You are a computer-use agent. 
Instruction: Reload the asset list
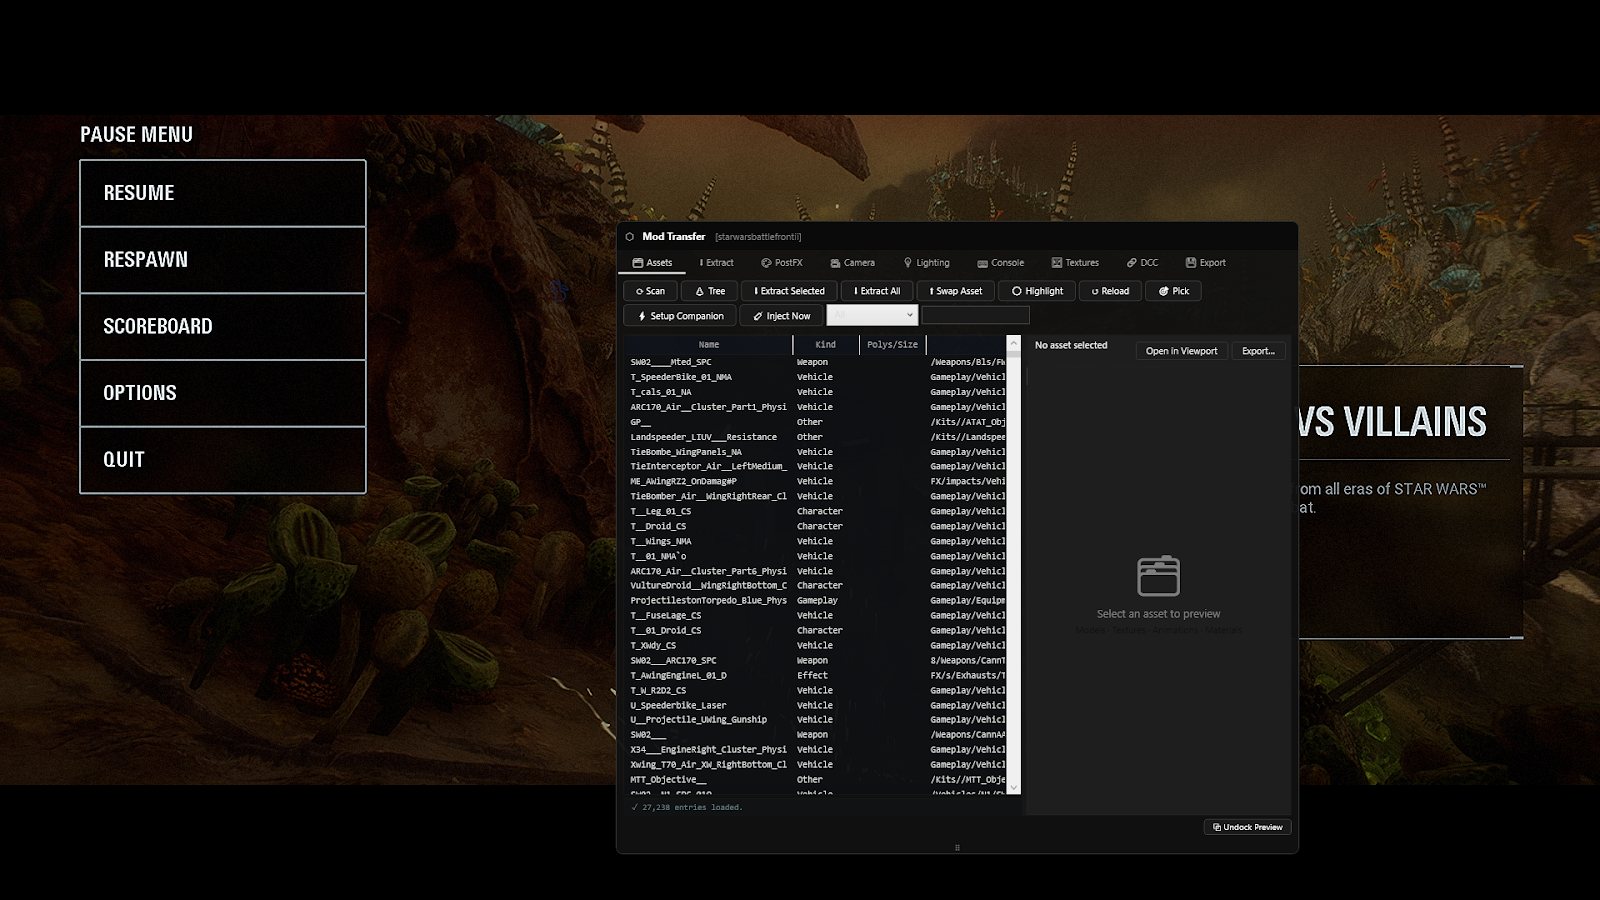1110,291
